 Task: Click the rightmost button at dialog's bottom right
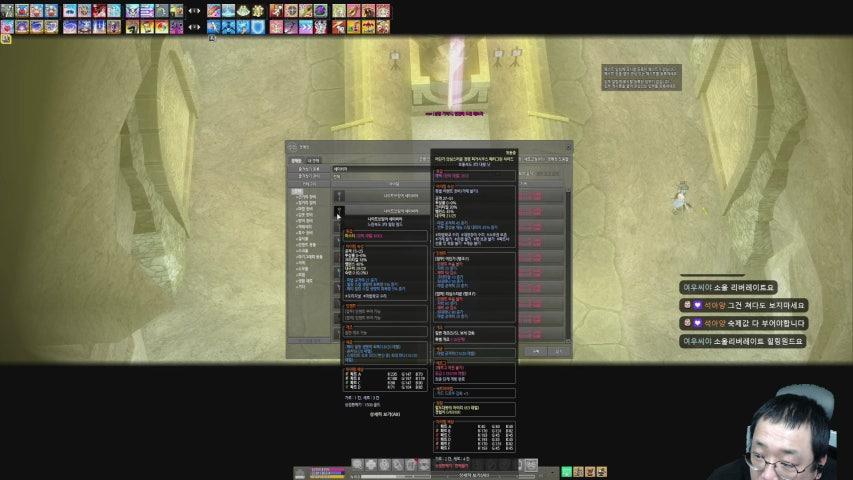tap(559, 352)
